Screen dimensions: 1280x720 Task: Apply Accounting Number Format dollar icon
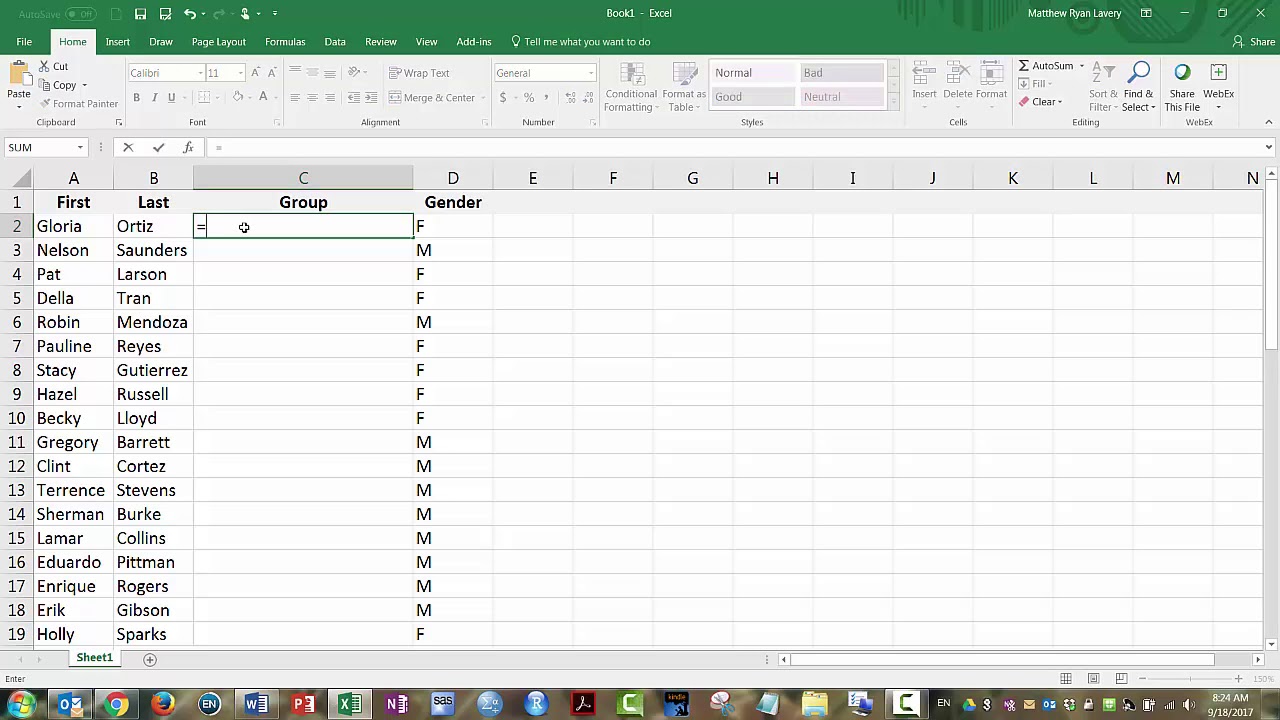tap(503, 97)
